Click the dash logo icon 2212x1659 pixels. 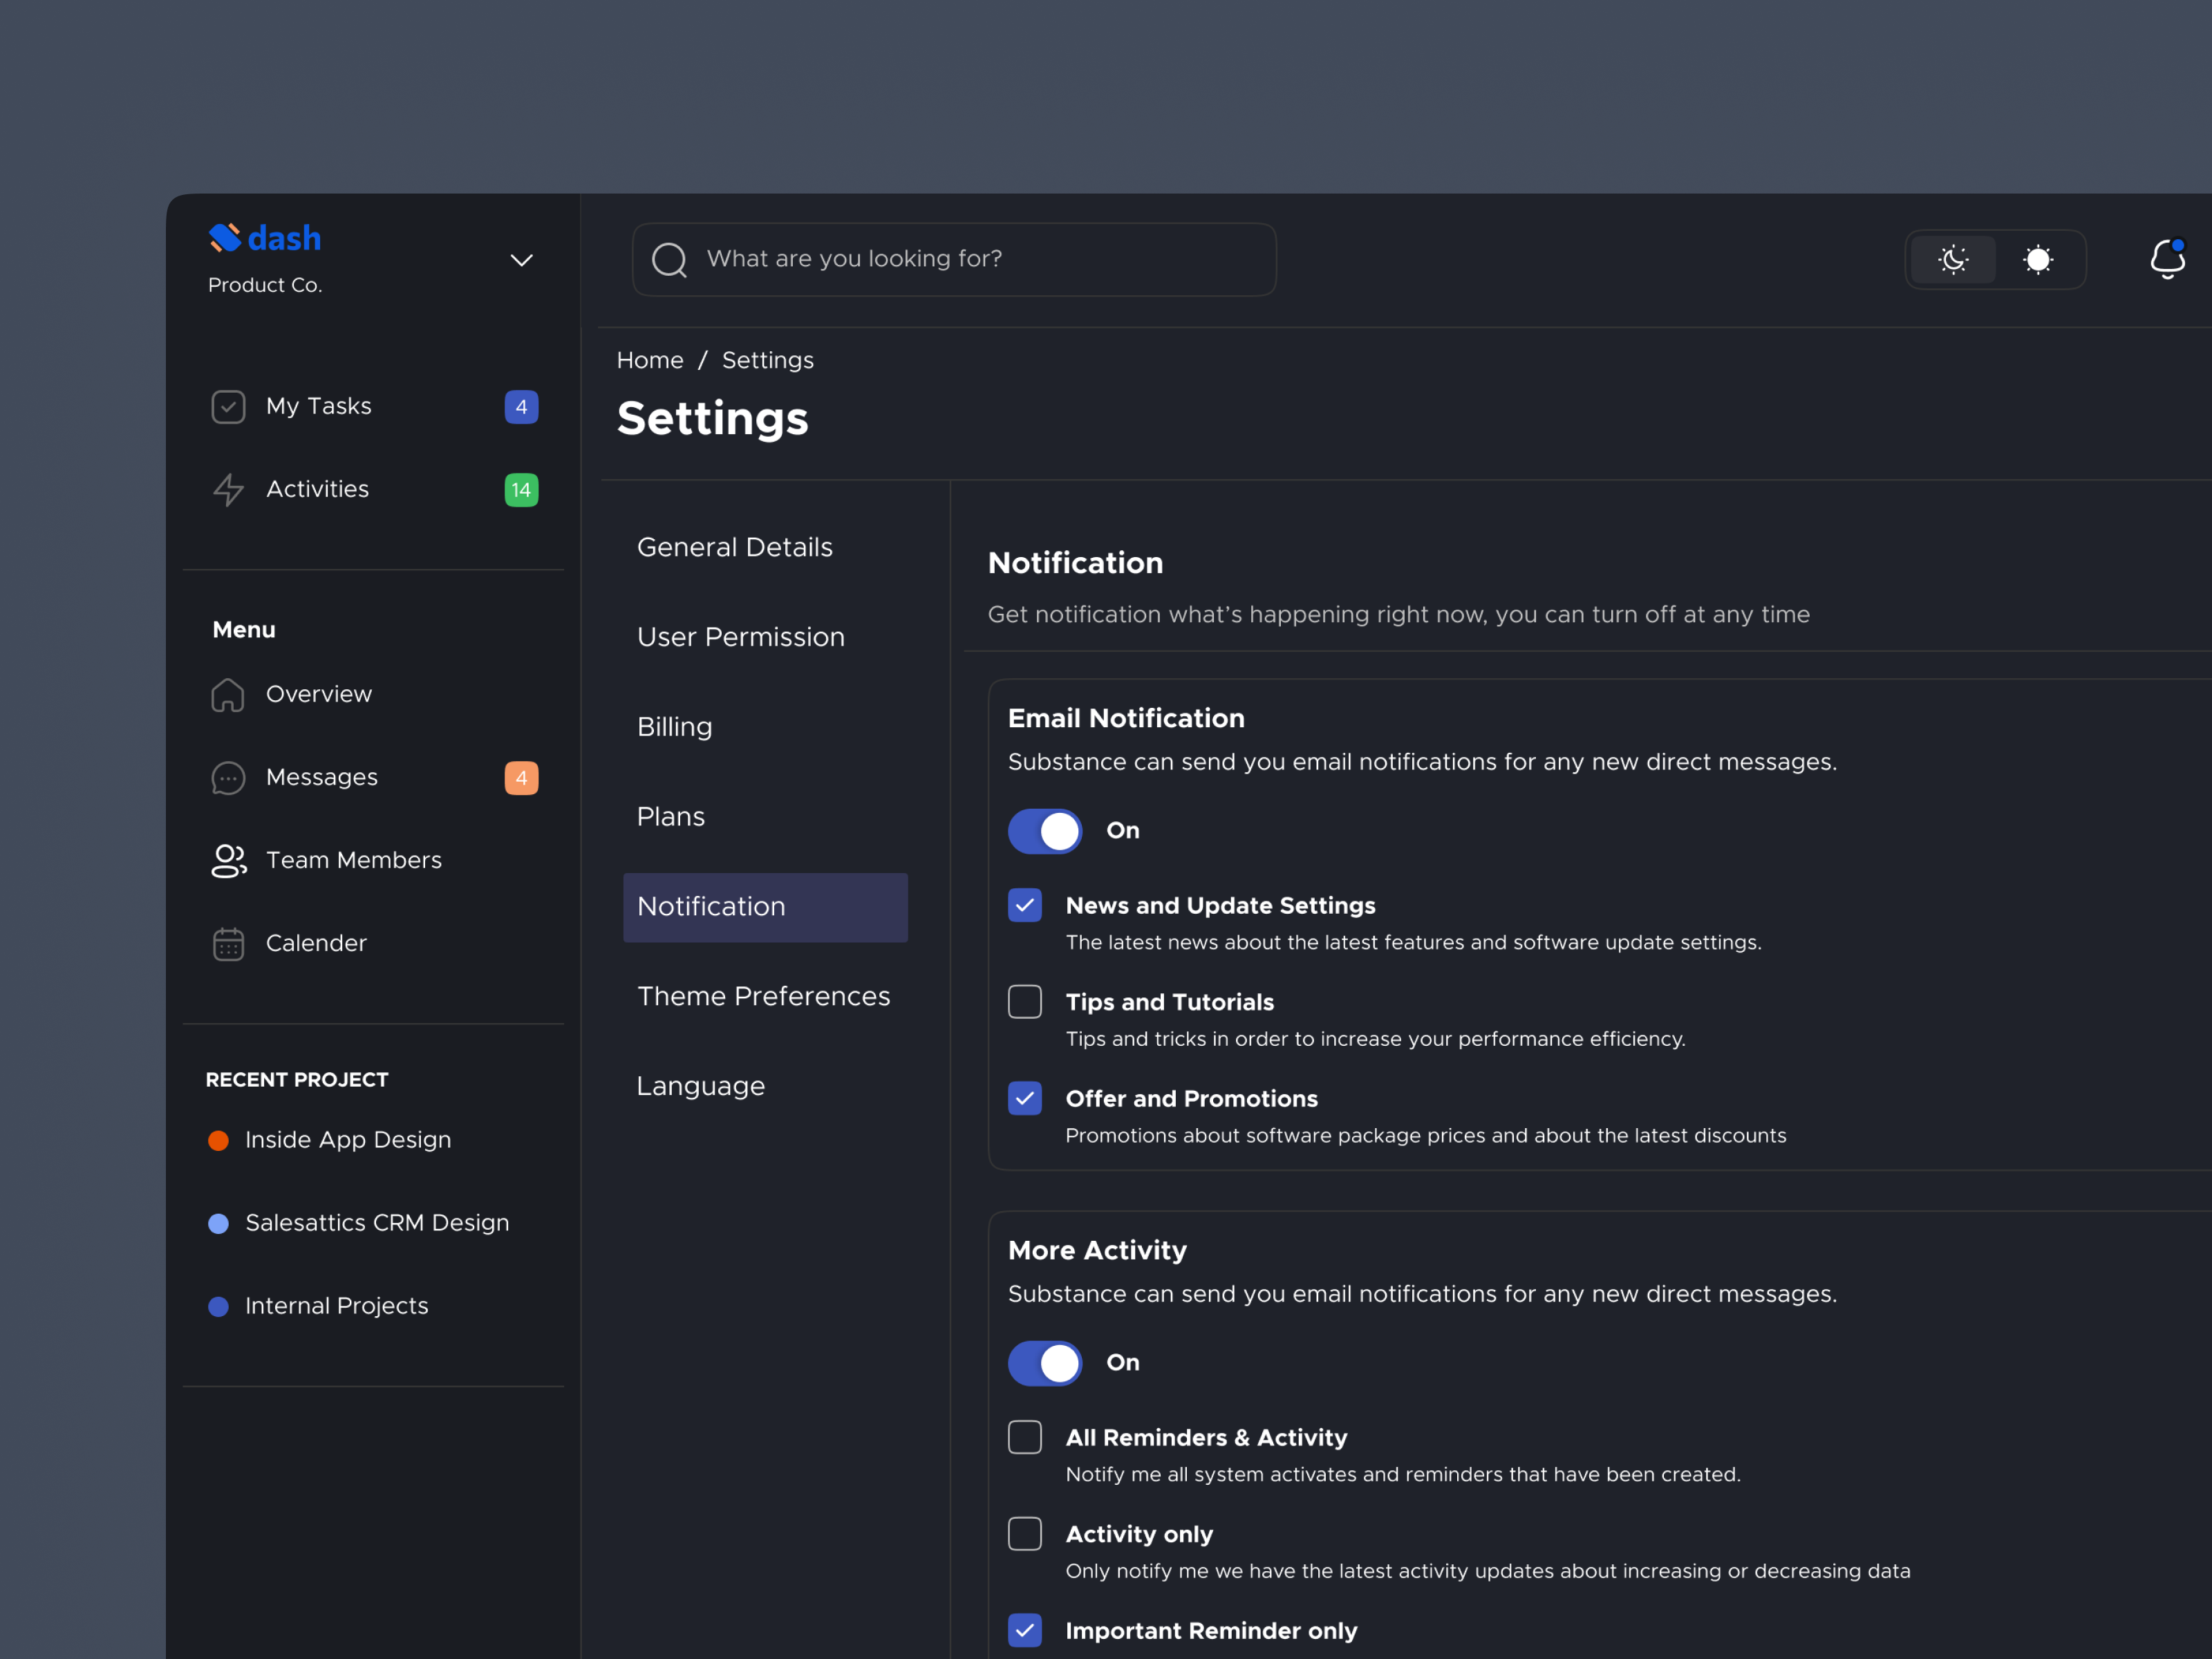pos(226,237)
